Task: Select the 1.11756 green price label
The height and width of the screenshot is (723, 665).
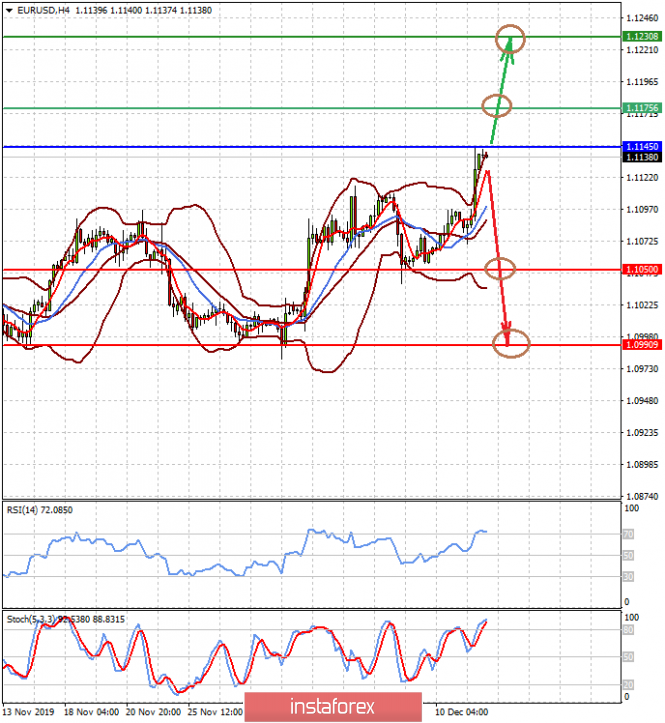Action: coord(640,108)
